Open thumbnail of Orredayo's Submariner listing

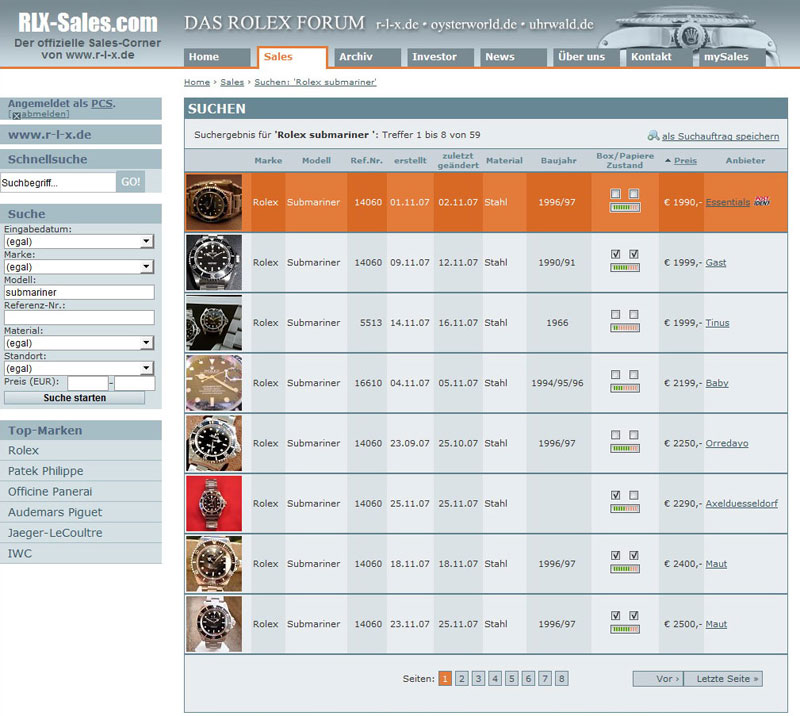[214, 443]
